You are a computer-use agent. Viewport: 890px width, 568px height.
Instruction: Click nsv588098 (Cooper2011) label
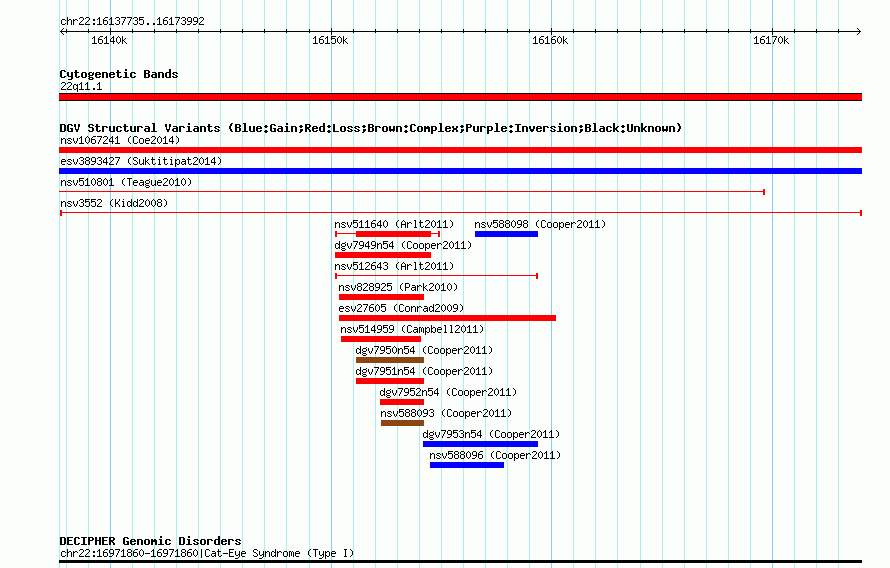click(540, 224)
